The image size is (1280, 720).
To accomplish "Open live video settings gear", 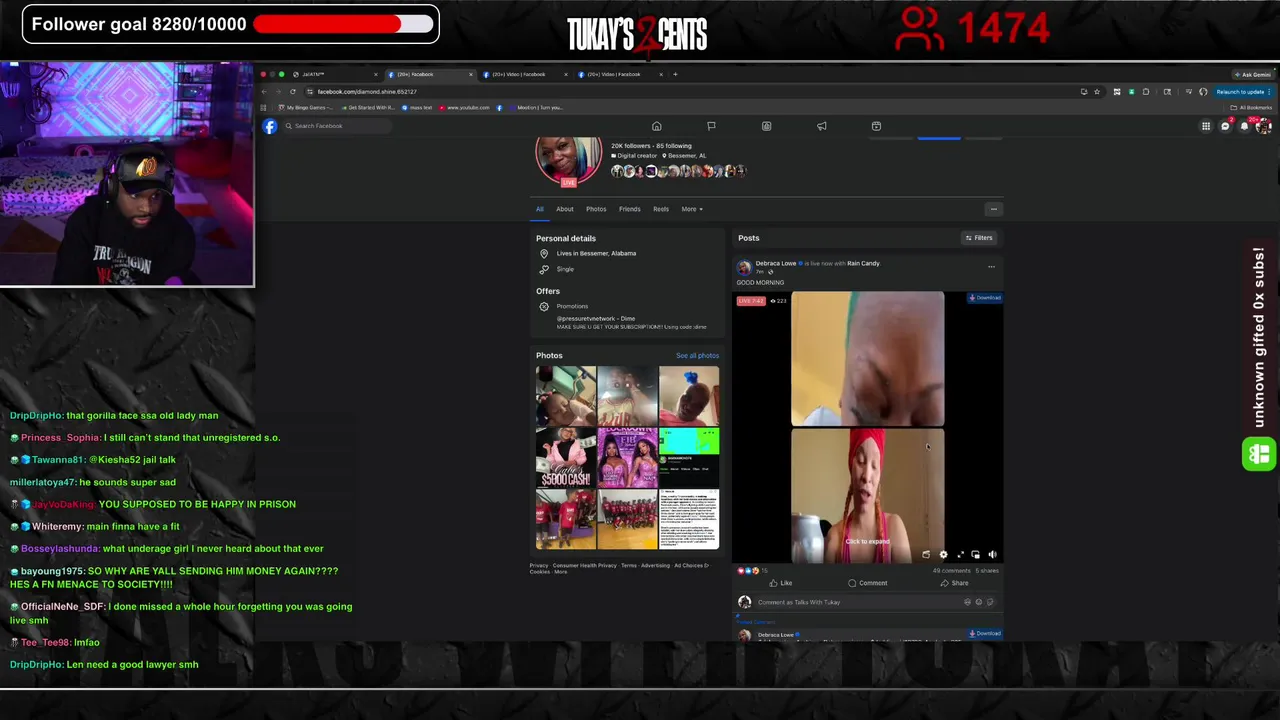I will pos(943,554).
